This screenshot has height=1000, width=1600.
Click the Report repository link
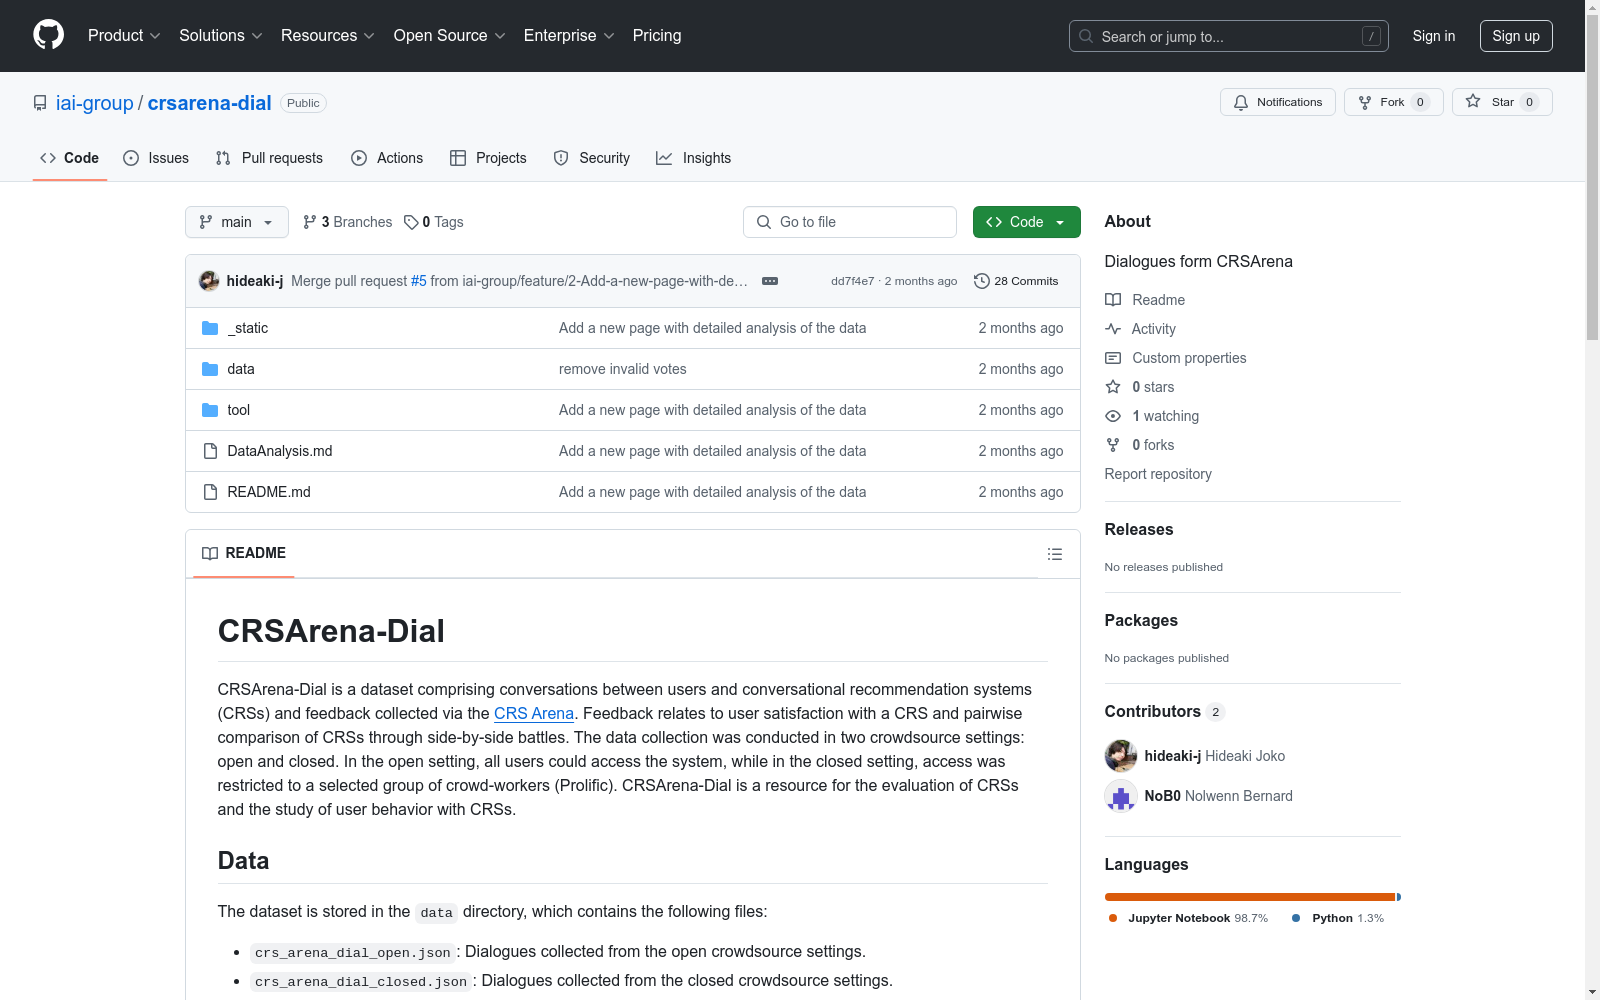[1158, 474]
